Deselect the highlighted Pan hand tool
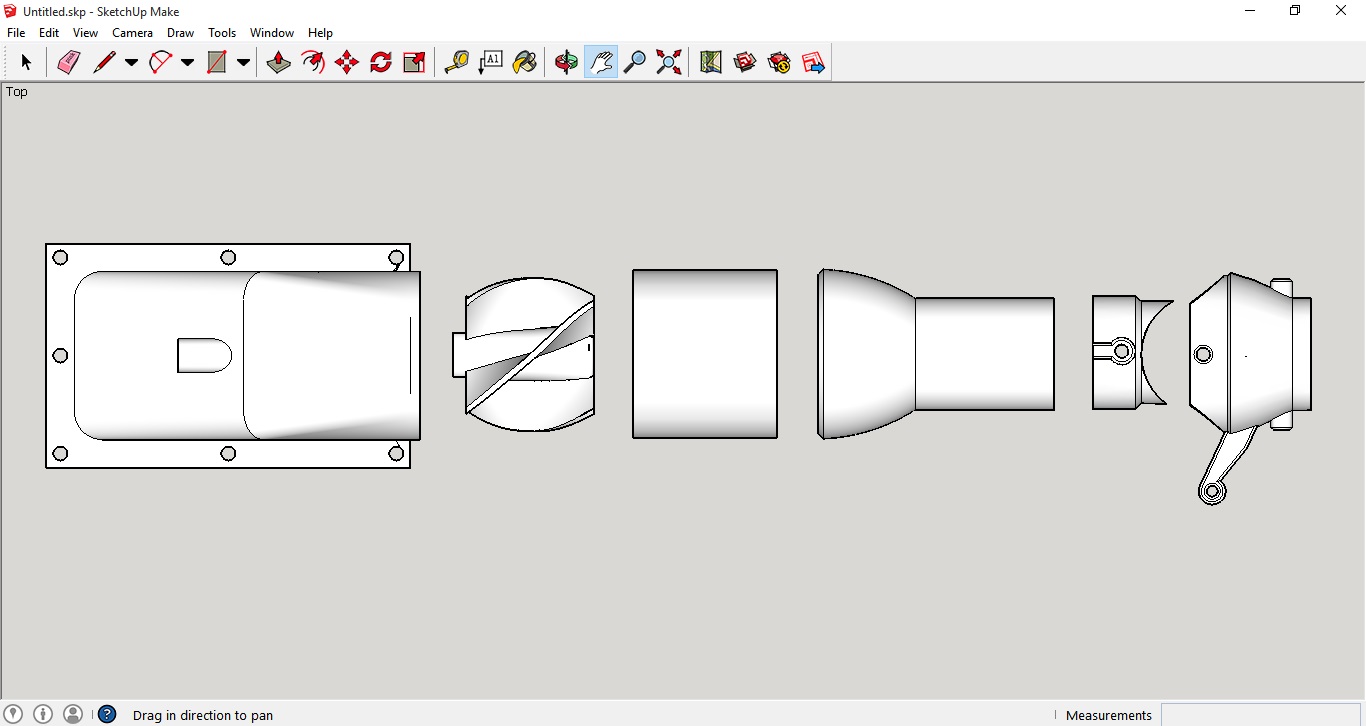1366x726 pixels. 601,62
